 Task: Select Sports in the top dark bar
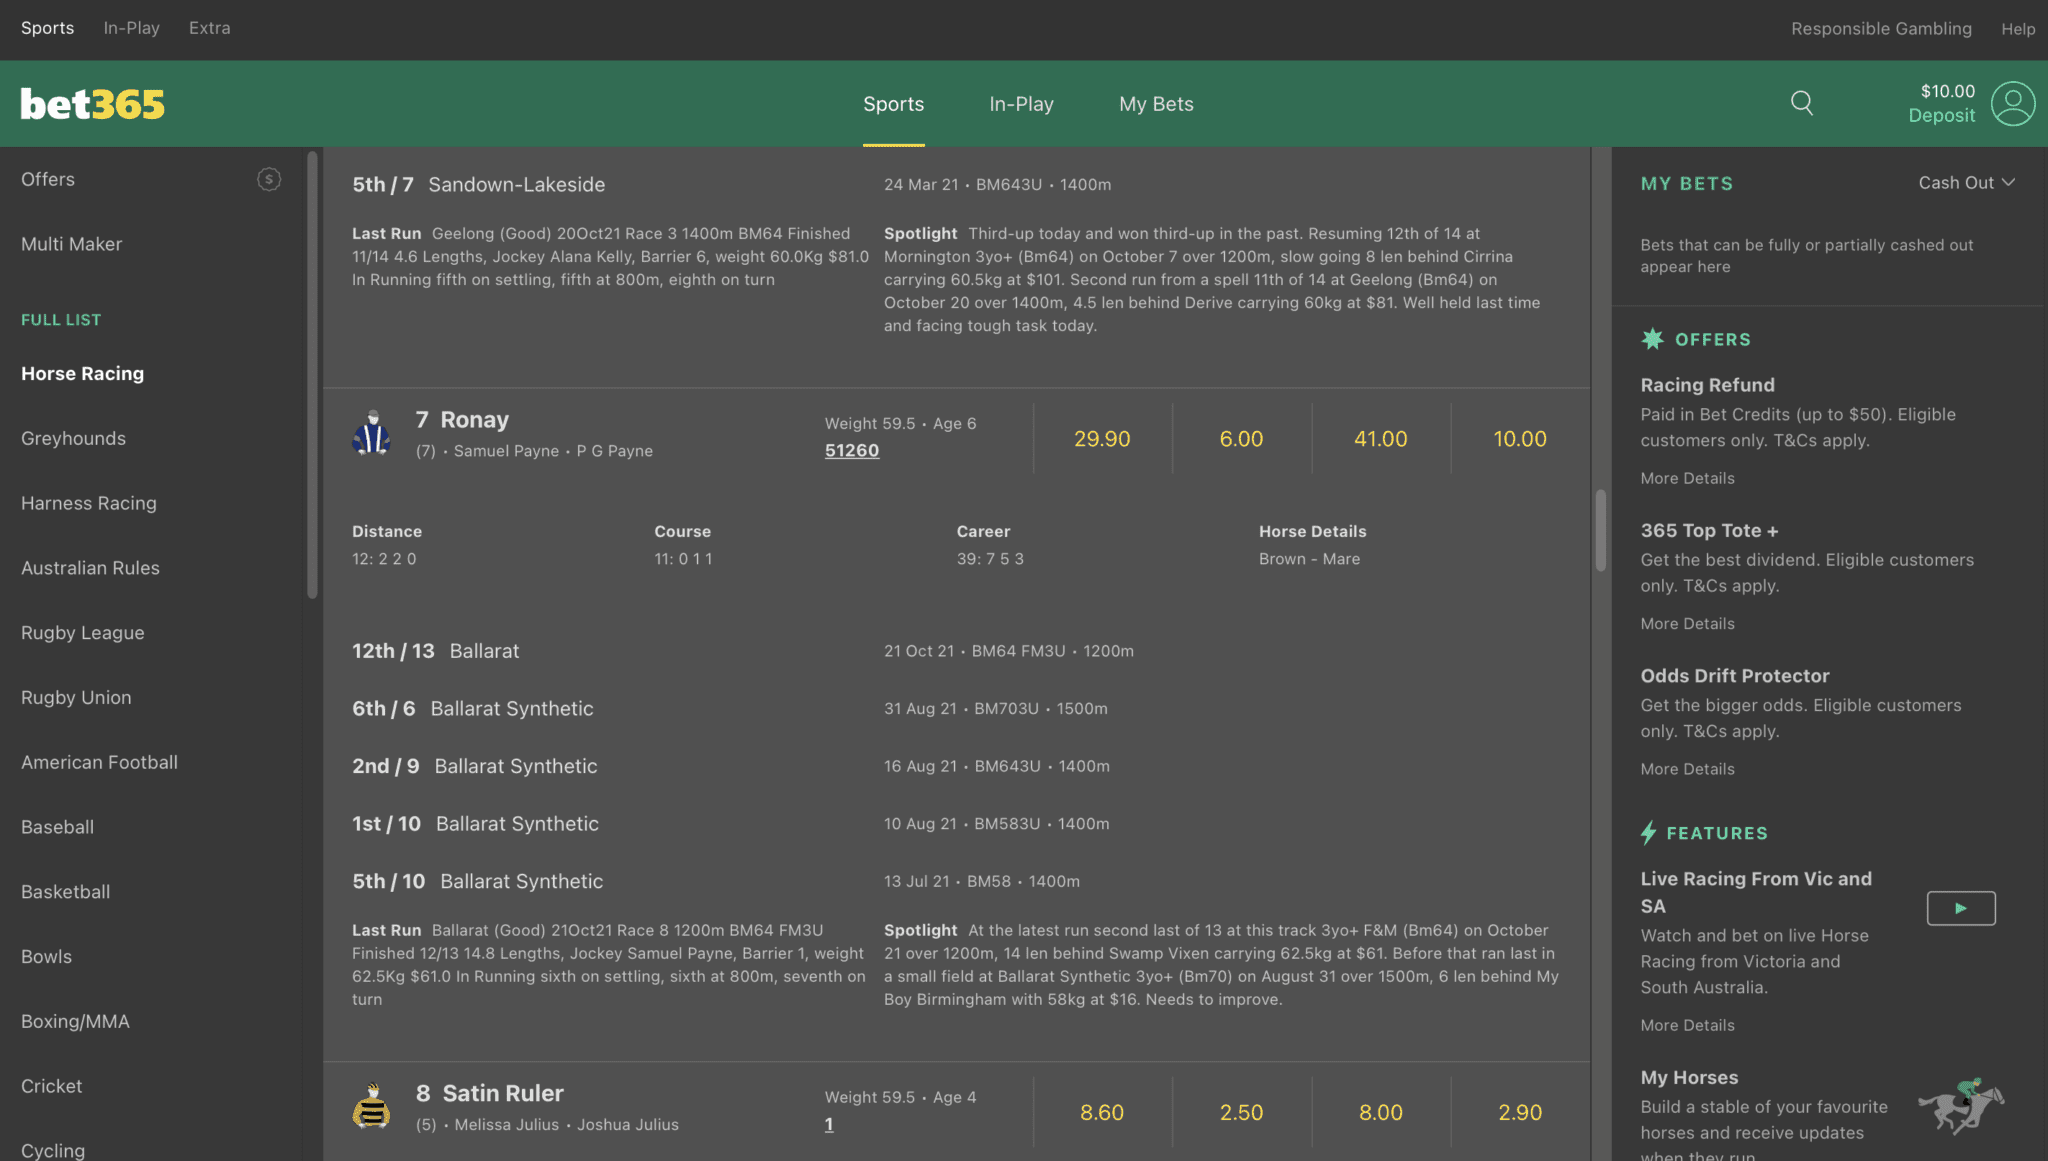click(x=47, y=28)
